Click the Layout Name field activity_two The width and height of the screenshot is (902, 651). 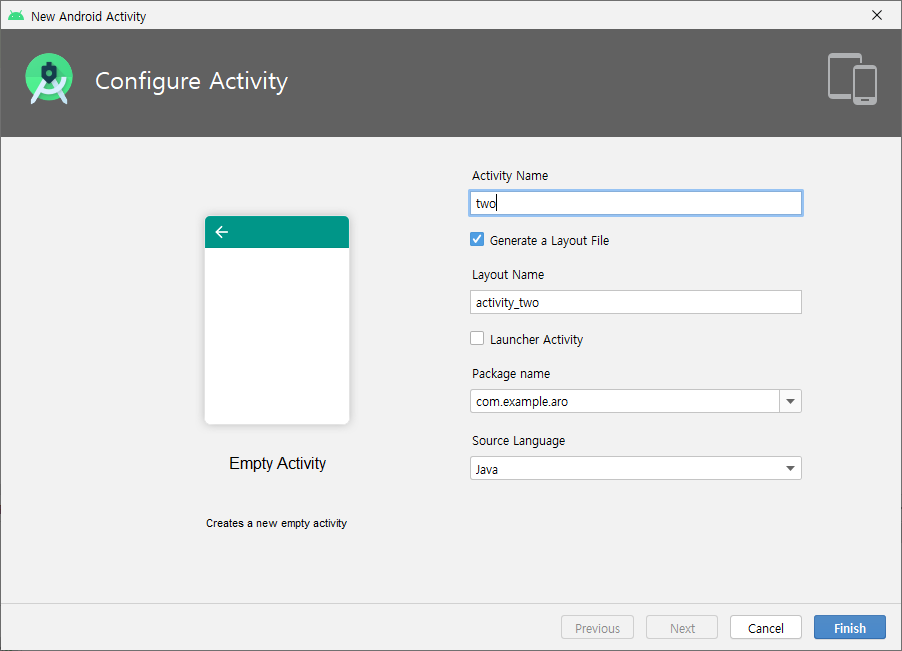tap(636, 302)
